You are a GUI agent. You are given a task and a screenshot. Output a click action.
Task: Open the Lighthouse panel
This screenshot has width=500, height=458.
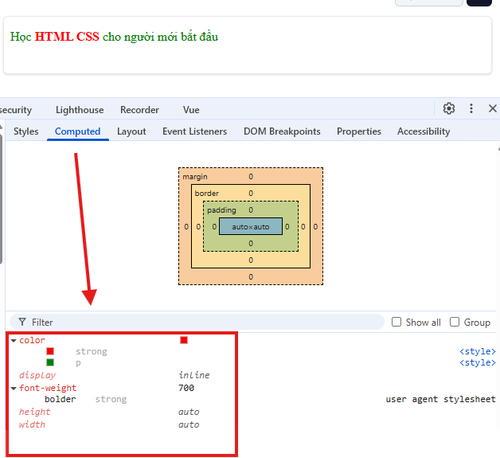[x=80, y=110]
